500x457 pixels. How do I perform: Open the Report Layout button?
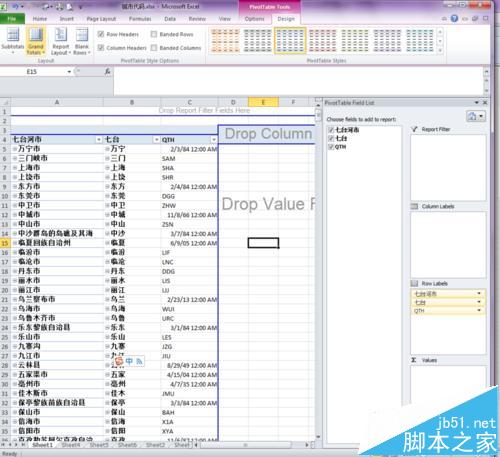coord(61,41)
